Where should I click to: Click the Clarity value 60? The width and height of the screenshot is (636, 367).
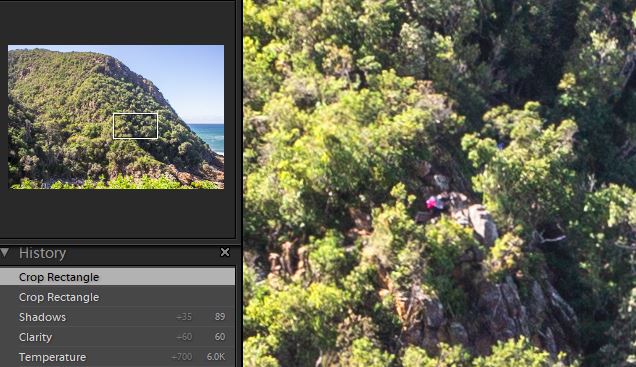coord(220,337)
